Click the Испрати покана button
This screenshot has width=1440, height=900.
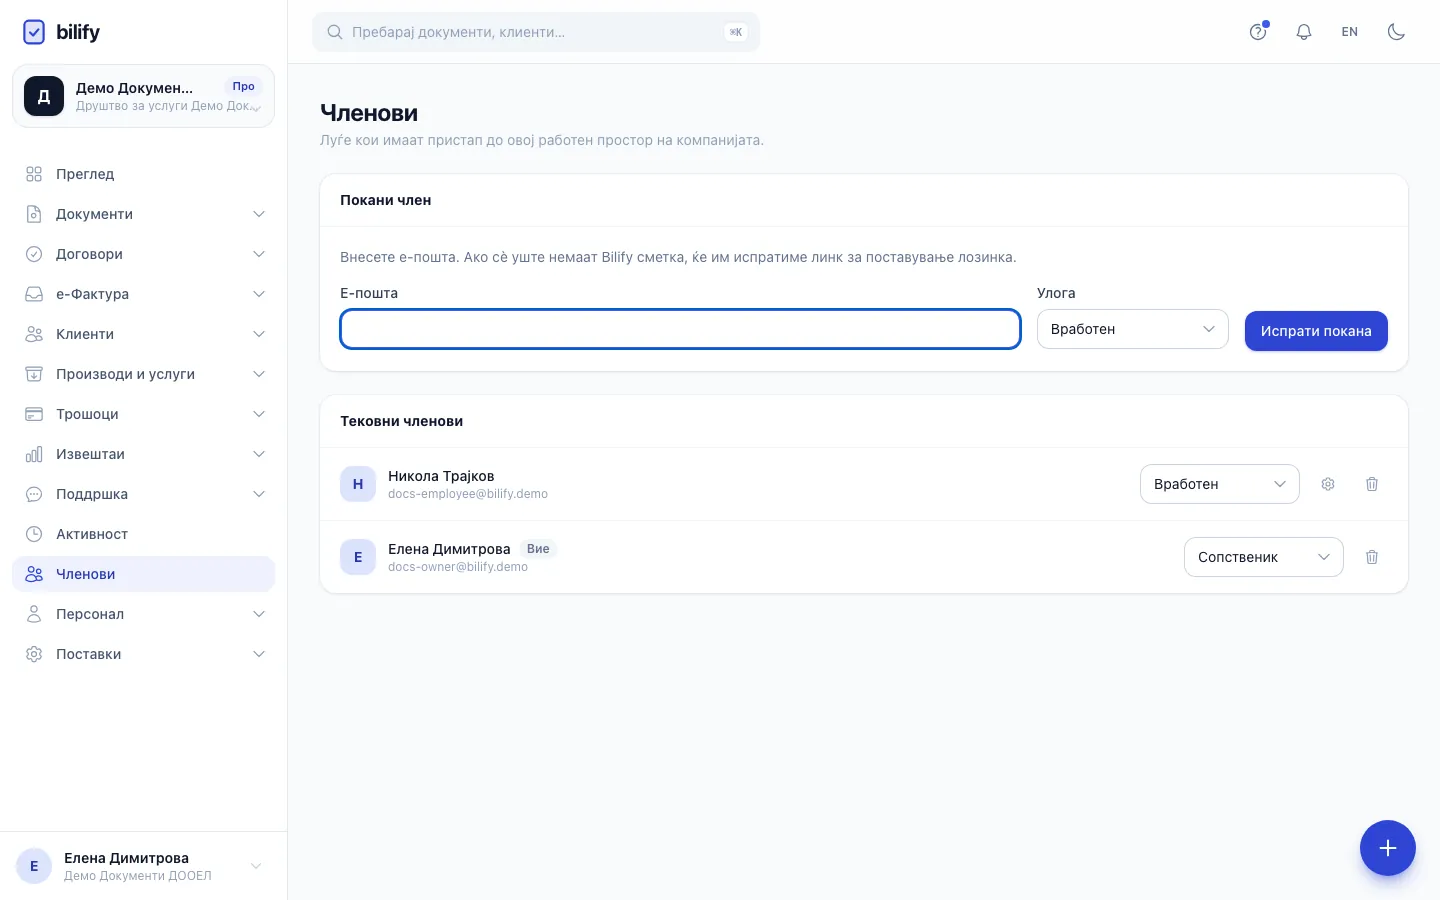coord(1316,331)
